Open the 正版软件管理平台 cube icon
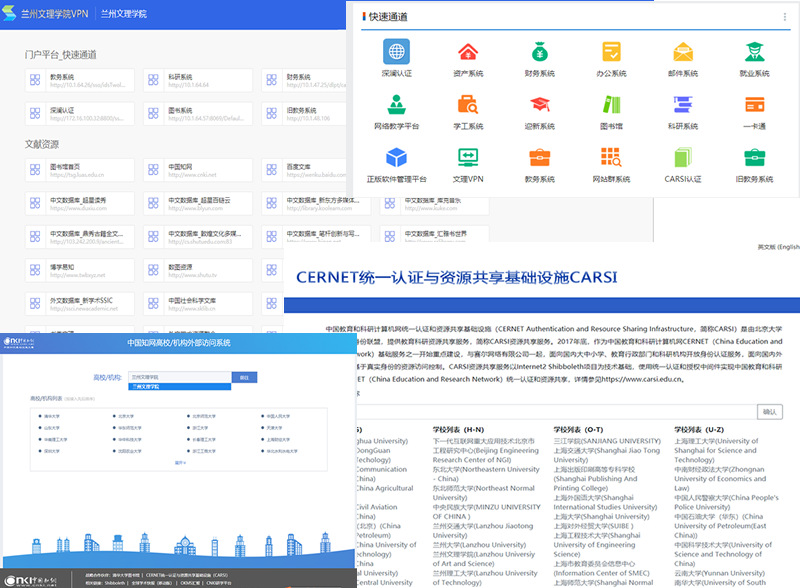Screen dimensions: 800x588 pos(396,157)
